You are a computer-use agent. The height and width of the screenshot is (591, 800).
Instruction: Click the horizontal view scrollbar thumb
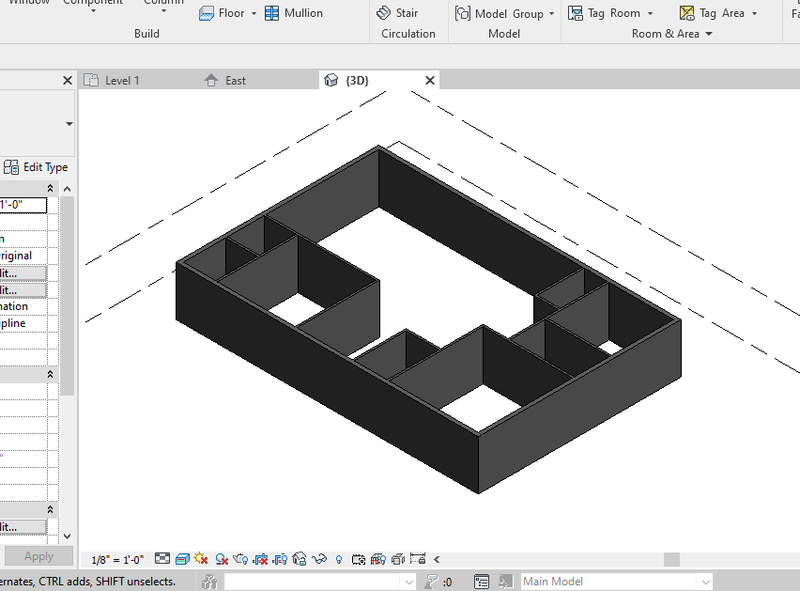(671, 559)
